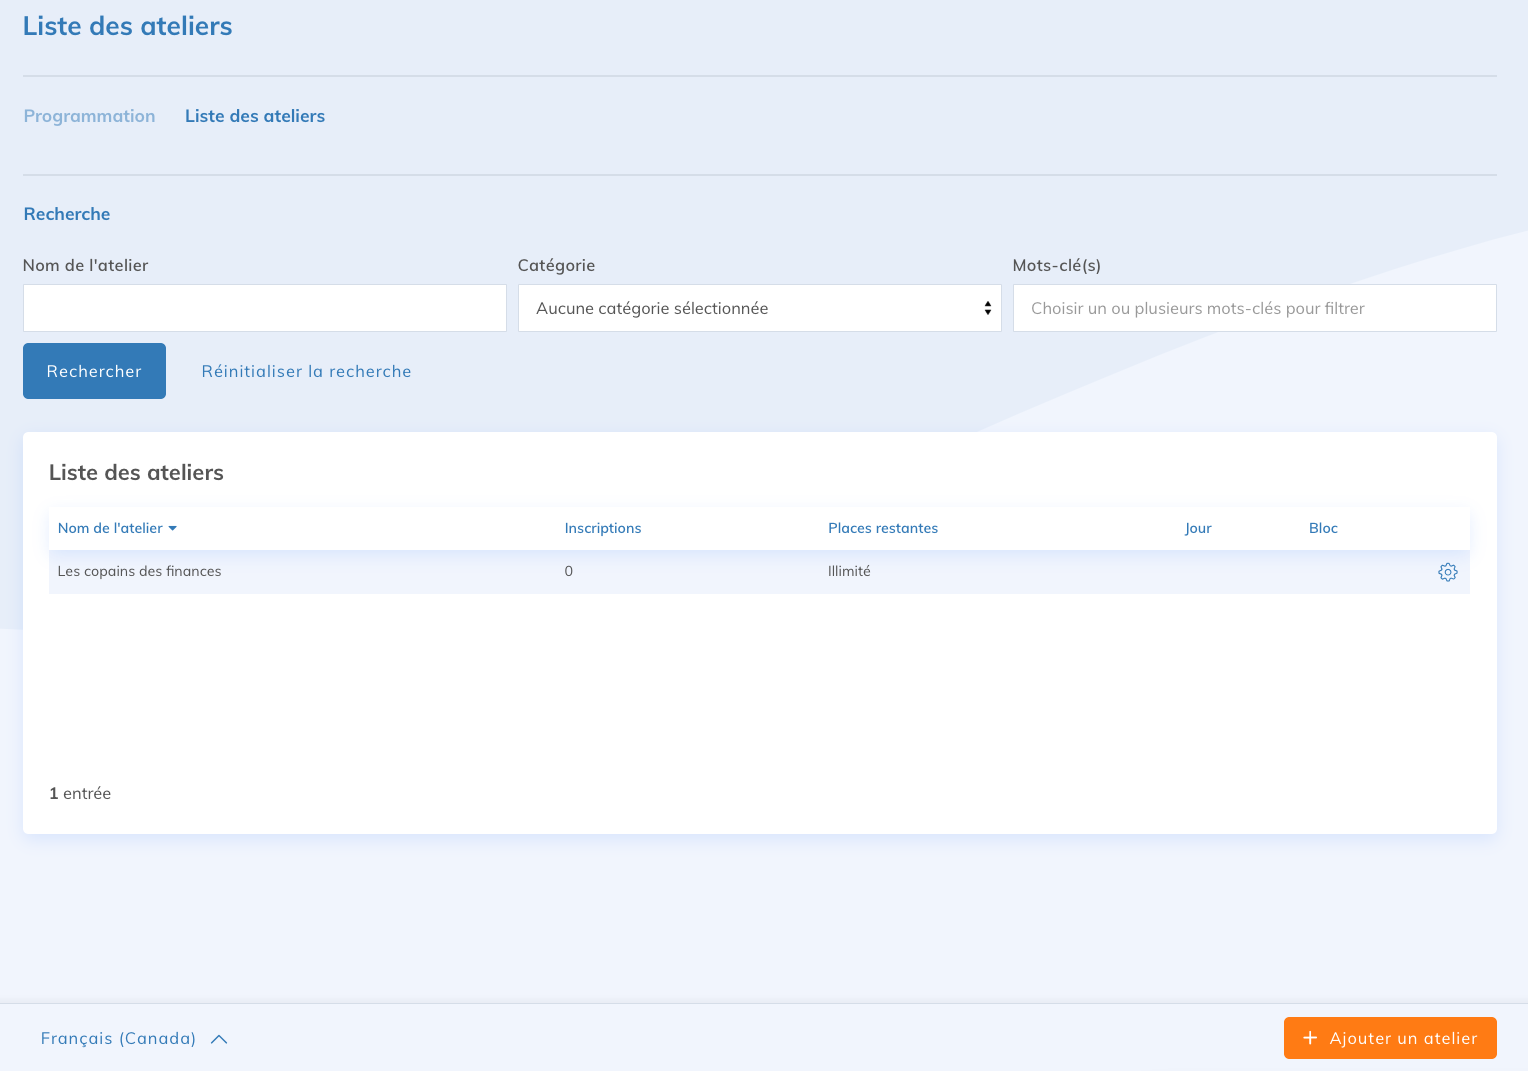
Task: Sort table by Jour column
Action: pos(1197,528)
